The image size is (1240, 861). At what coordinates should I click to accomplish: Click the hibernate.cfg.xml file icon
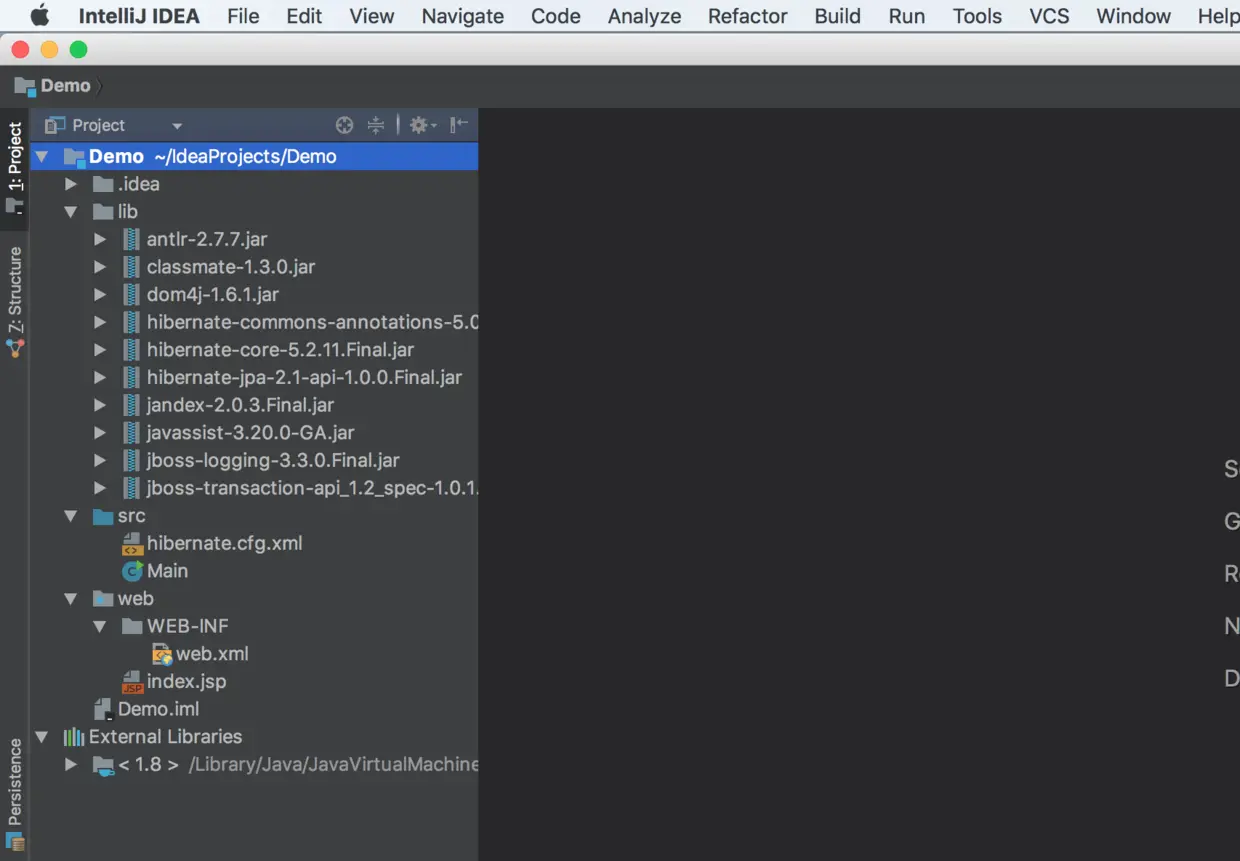(132, 543)
